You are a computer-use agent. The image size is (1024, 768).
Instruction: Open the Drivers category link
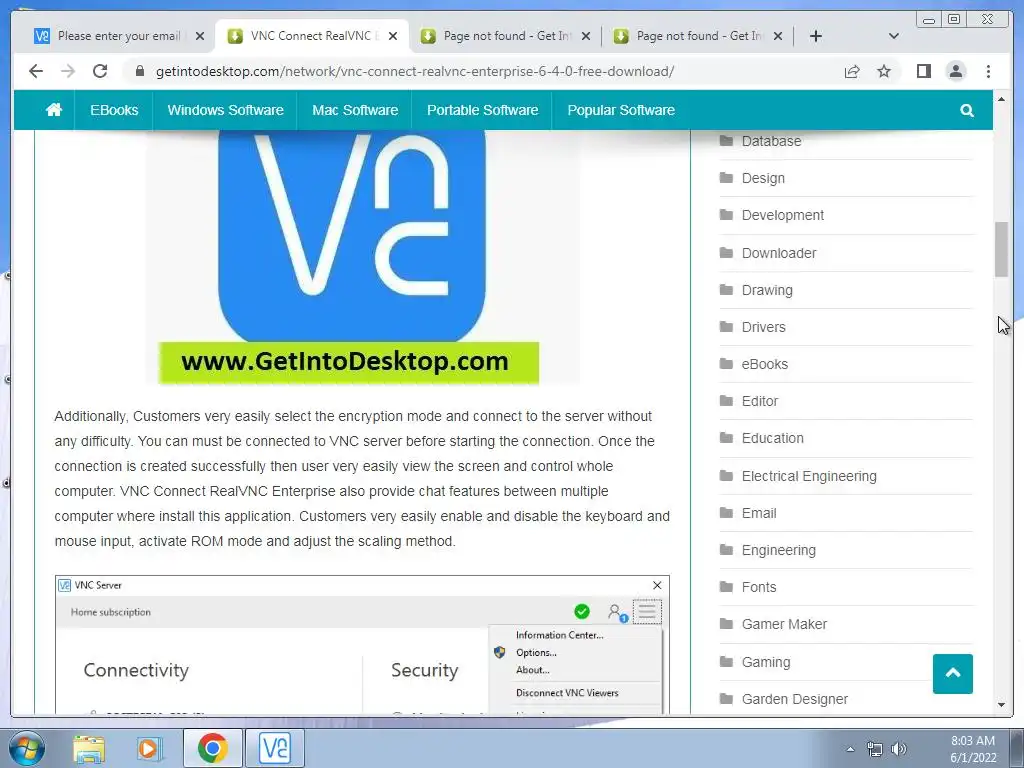coord(763,327)
